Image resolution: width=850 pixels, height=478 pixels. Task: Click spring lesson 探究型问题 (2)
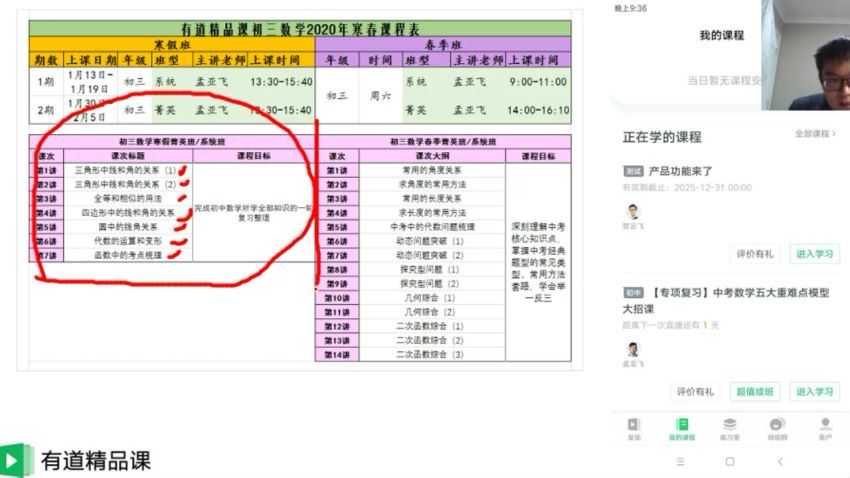pos(430,283)
